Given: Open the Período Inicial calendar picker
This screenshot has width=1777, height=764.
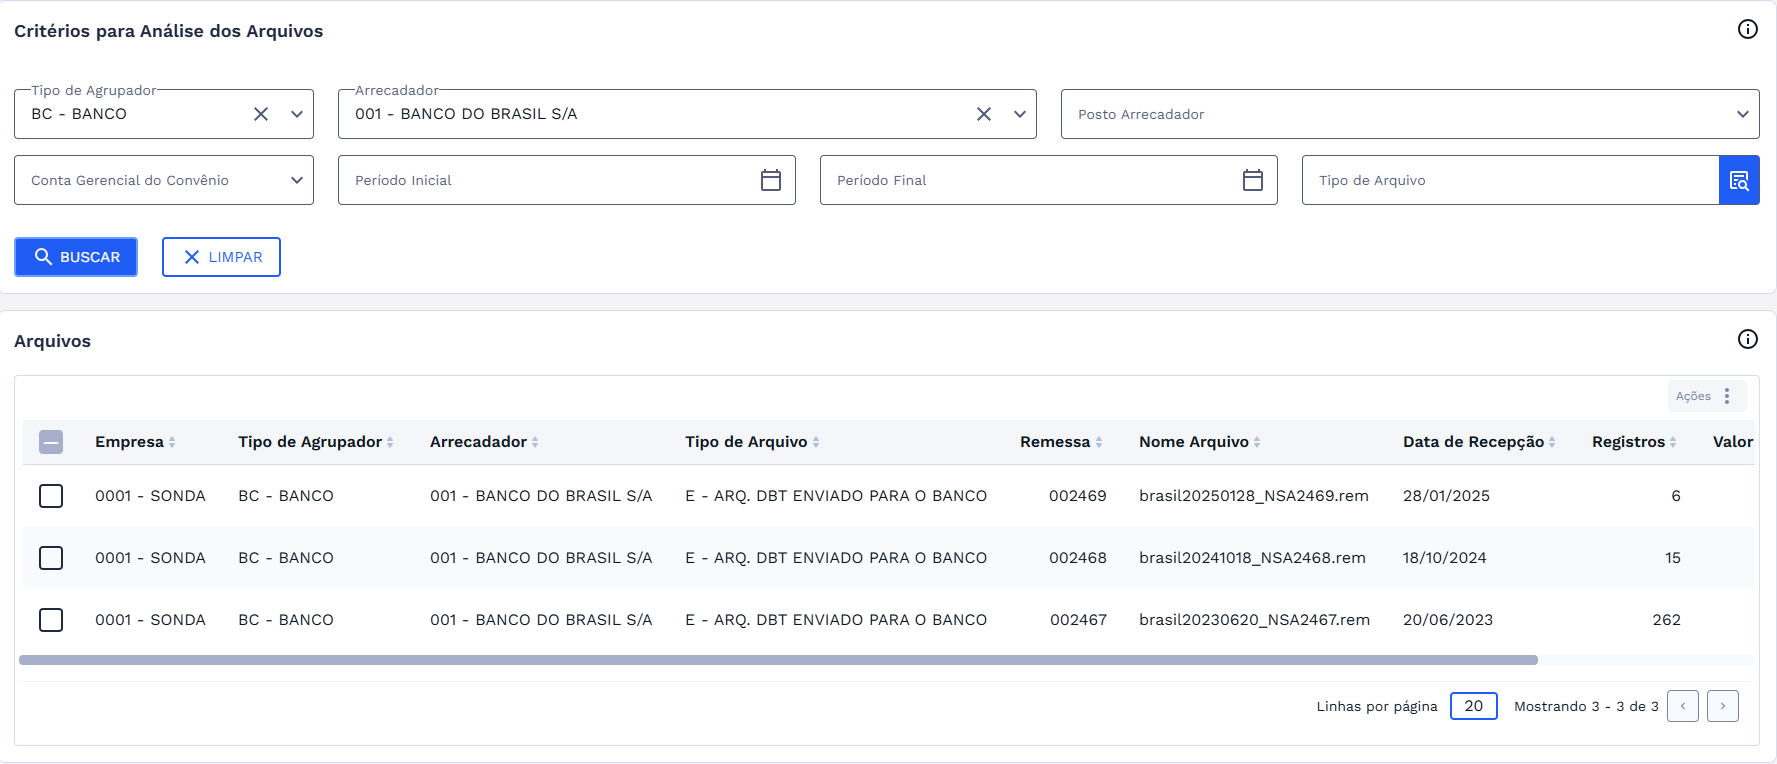Looking at the screenshot, I should click(770, 180).
